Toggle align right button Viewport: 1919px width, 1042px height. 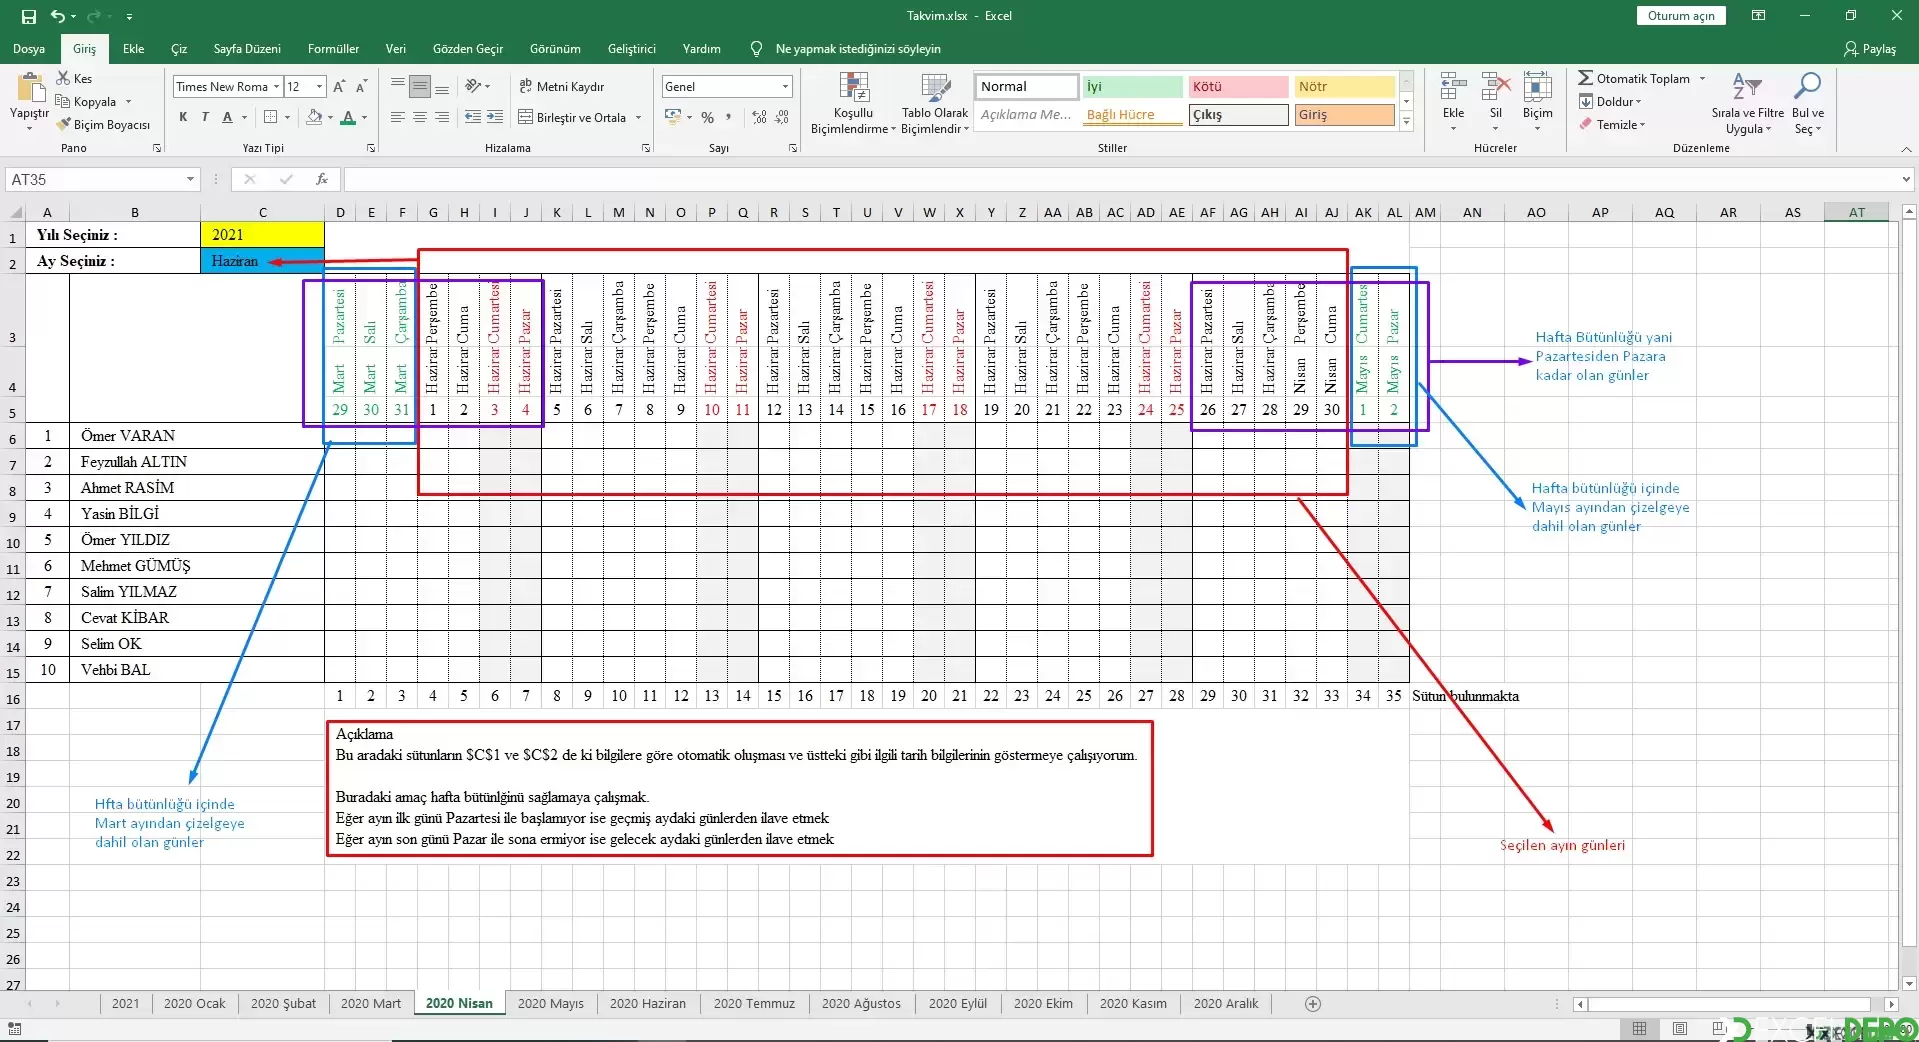coord(442,117)
